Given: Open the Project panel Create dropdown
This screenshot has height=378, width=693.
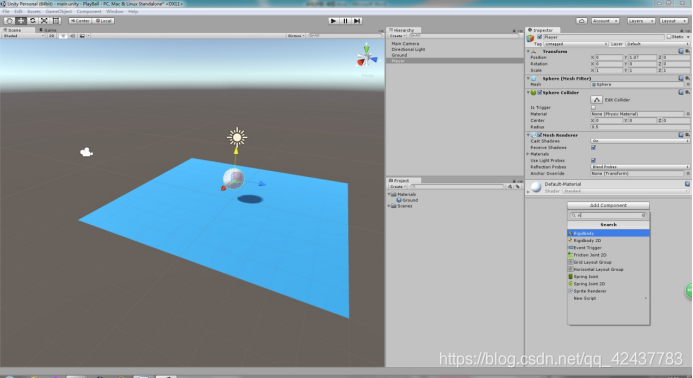Looking at the screenshot, I should 397,187.
